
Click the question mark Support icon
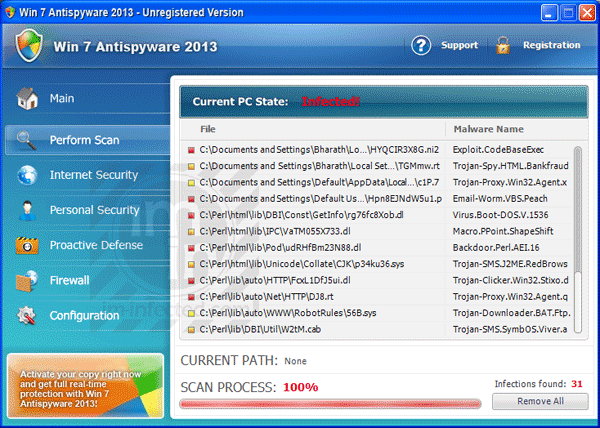[x=421, y=46]
